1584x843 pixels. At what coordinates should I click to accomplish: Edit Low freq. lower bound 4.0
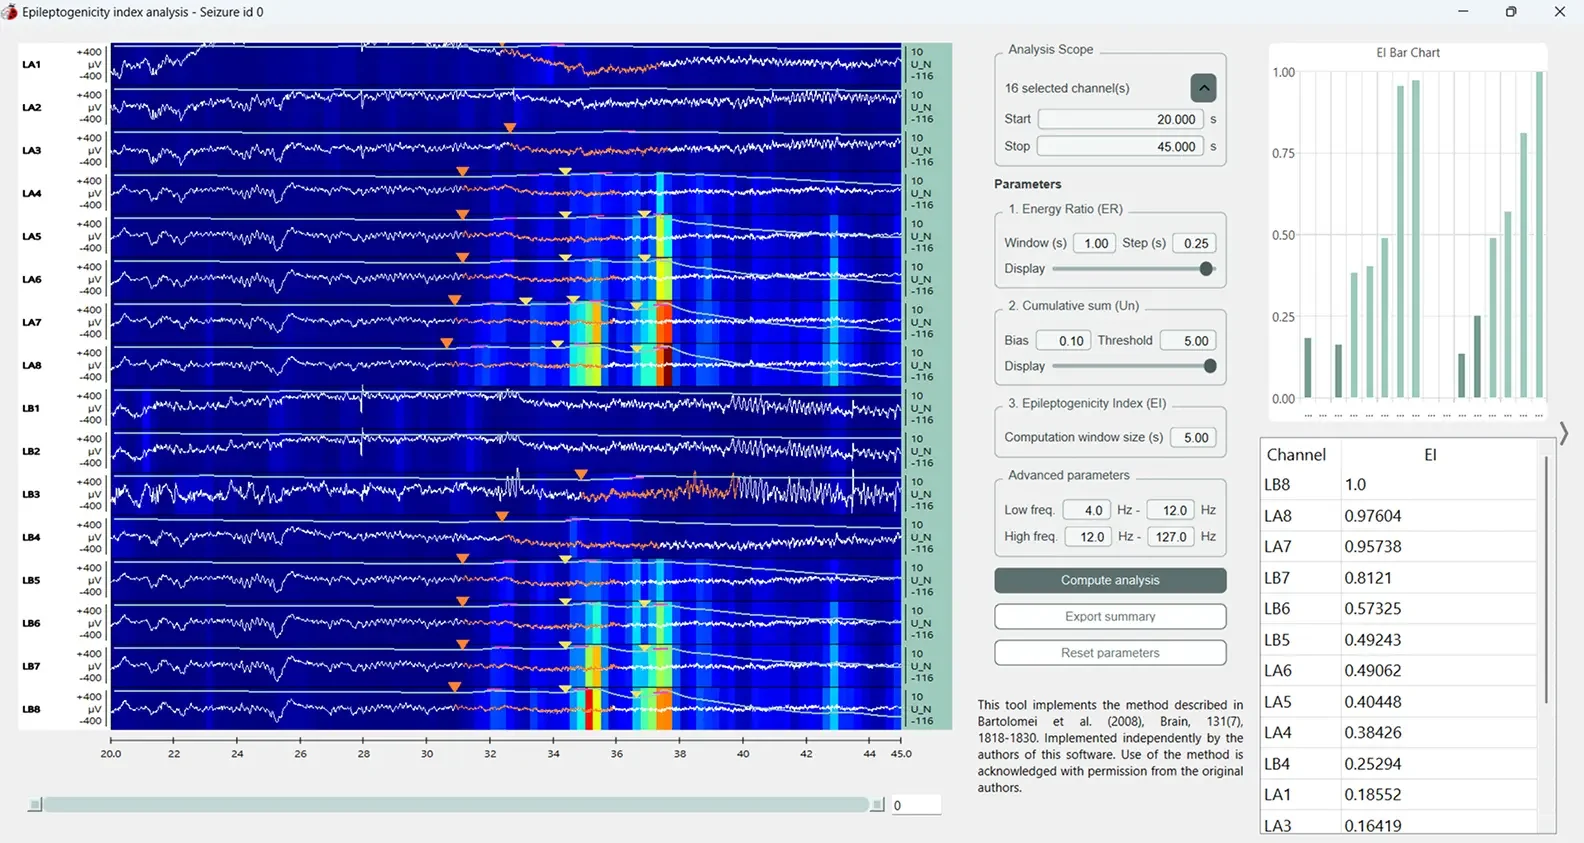click(x=1086, y=510)
